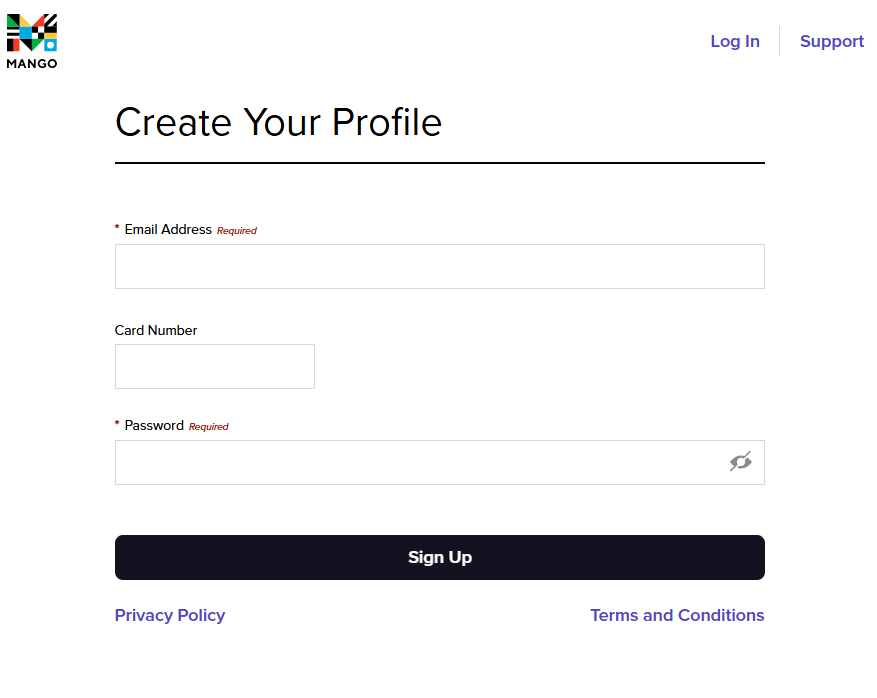Click the MANGO wordmark under the logo
The width and height of the screenshot is (877, 698).
pos(32,63)
